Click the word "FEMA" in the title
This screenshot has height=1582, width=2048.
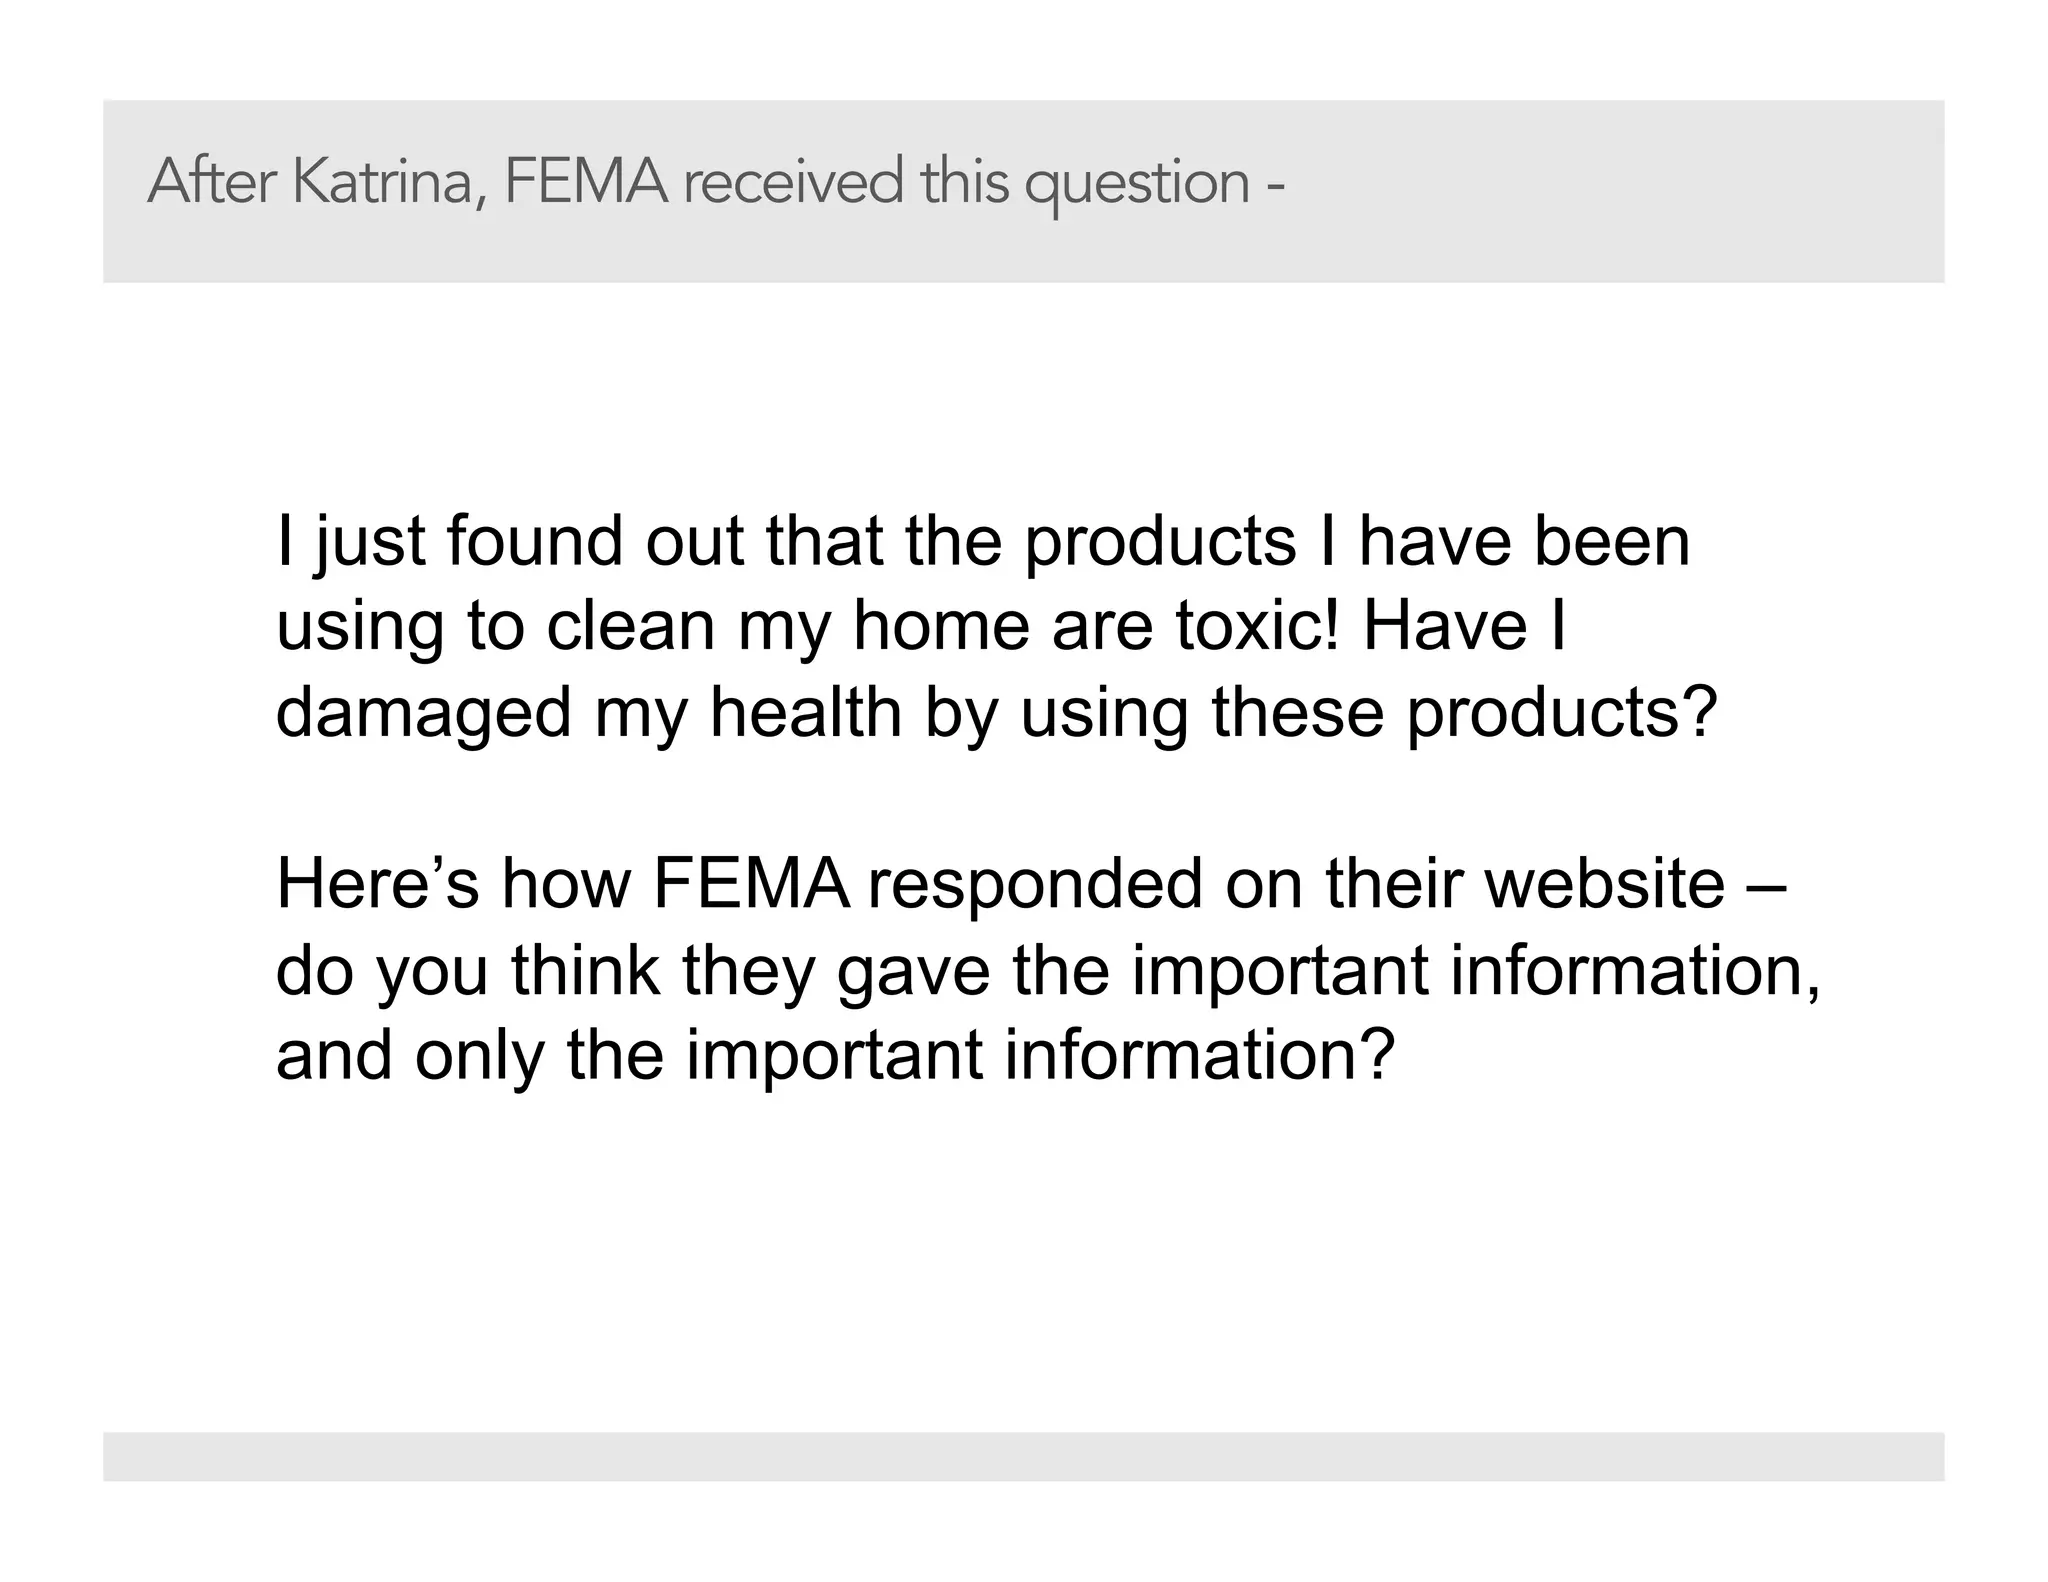tap(585, 182)
